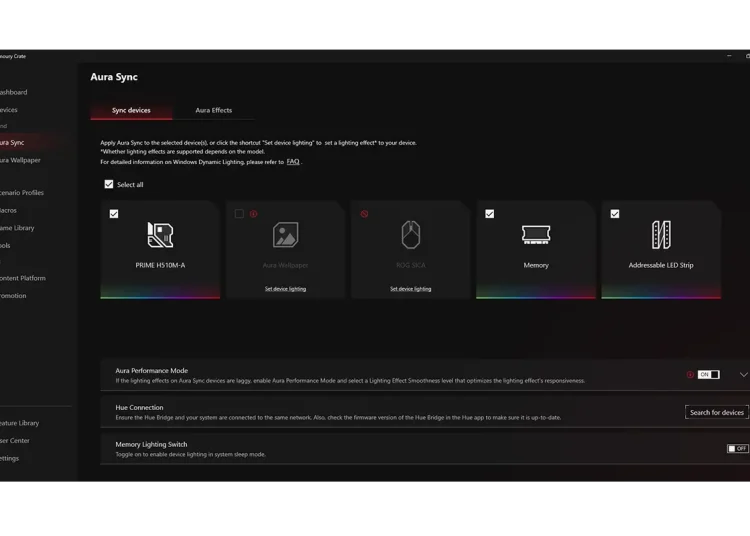Open Scenario Profiles in the sidebar
Viewport: 750px width, 536px height.
[x=22, y=193]
